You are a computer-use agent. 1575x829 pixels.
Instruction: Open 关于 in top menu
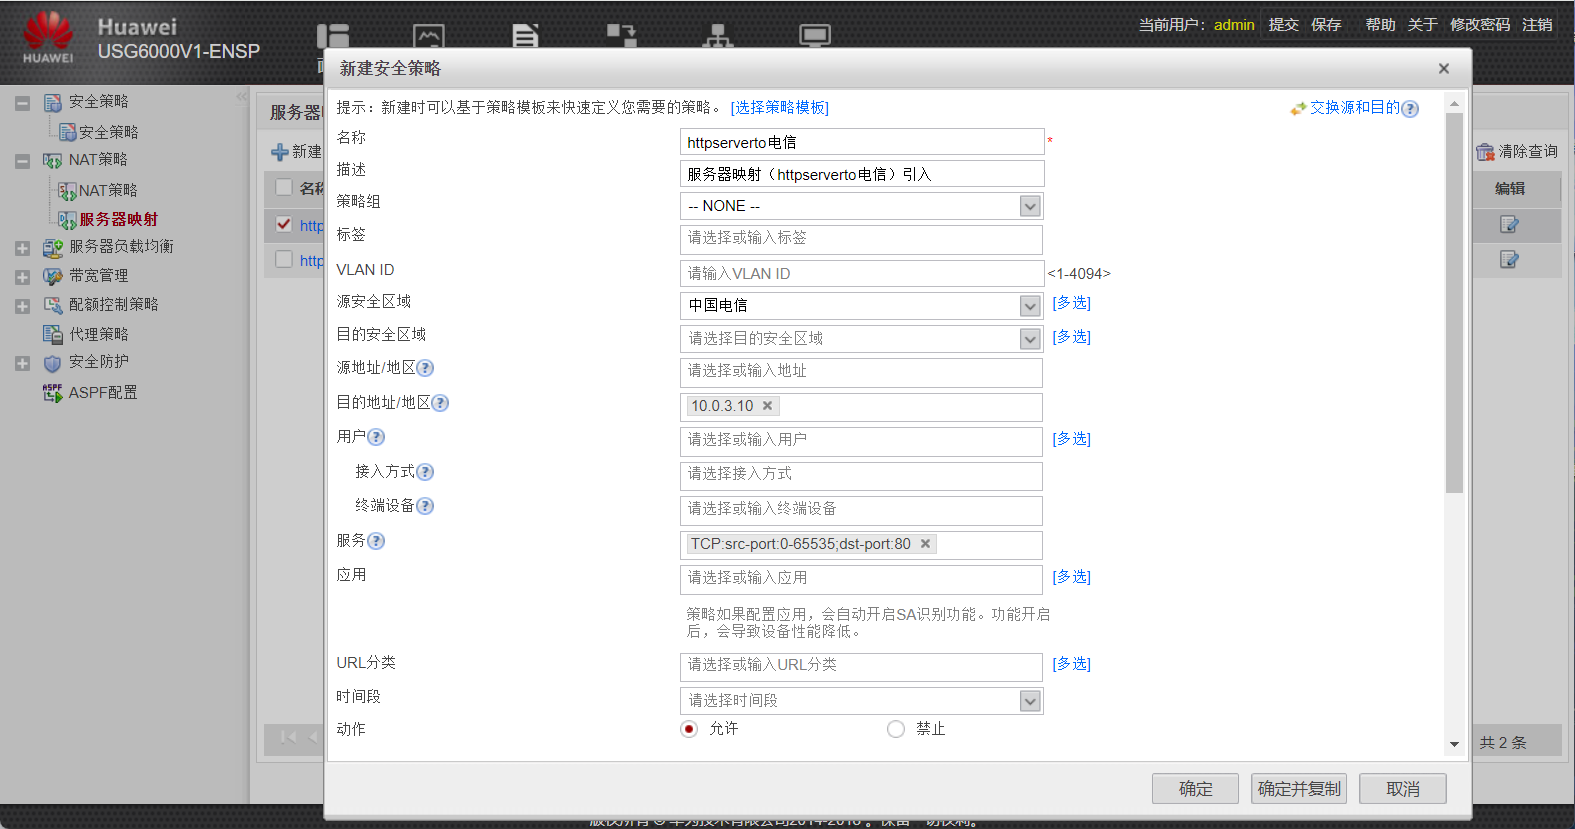pos(1422,25)
